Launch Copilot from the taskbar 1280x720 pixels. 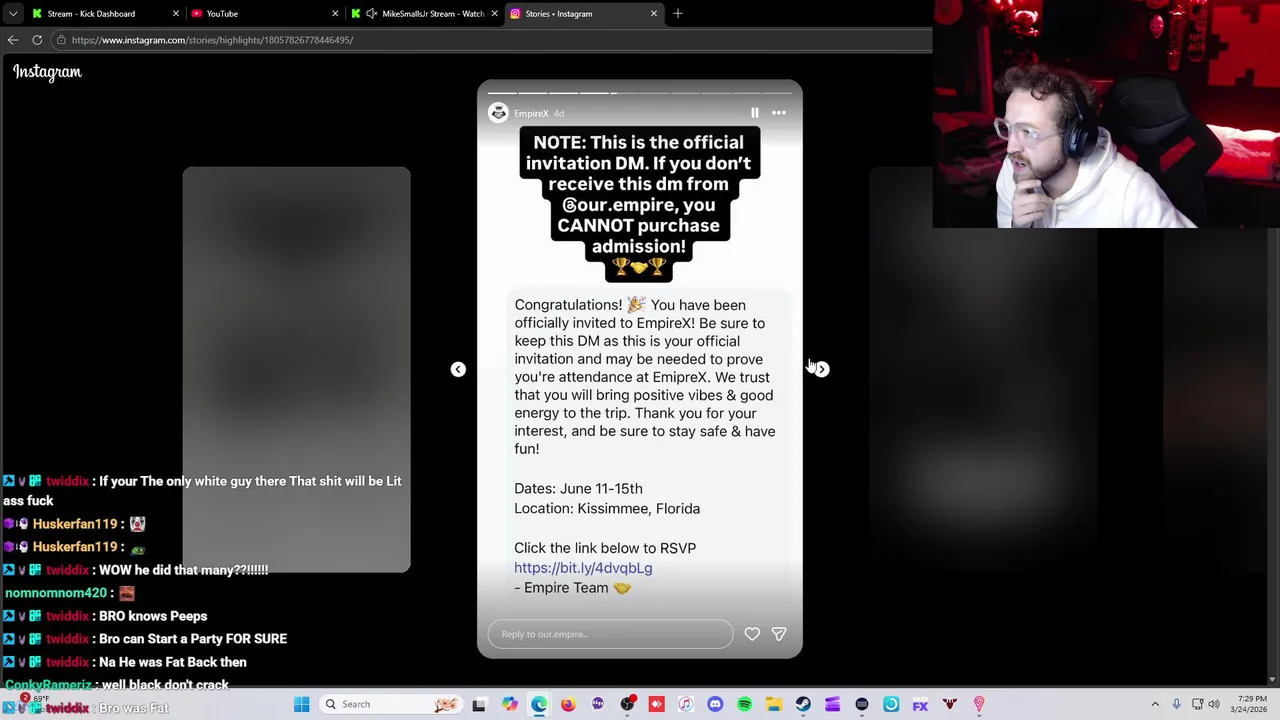[x=510, y=704]
